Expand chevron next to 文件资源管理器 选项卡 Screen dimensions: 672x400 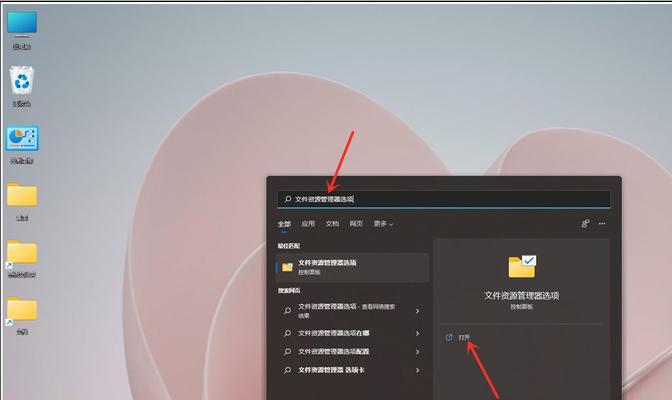click(x=417, y=370)
